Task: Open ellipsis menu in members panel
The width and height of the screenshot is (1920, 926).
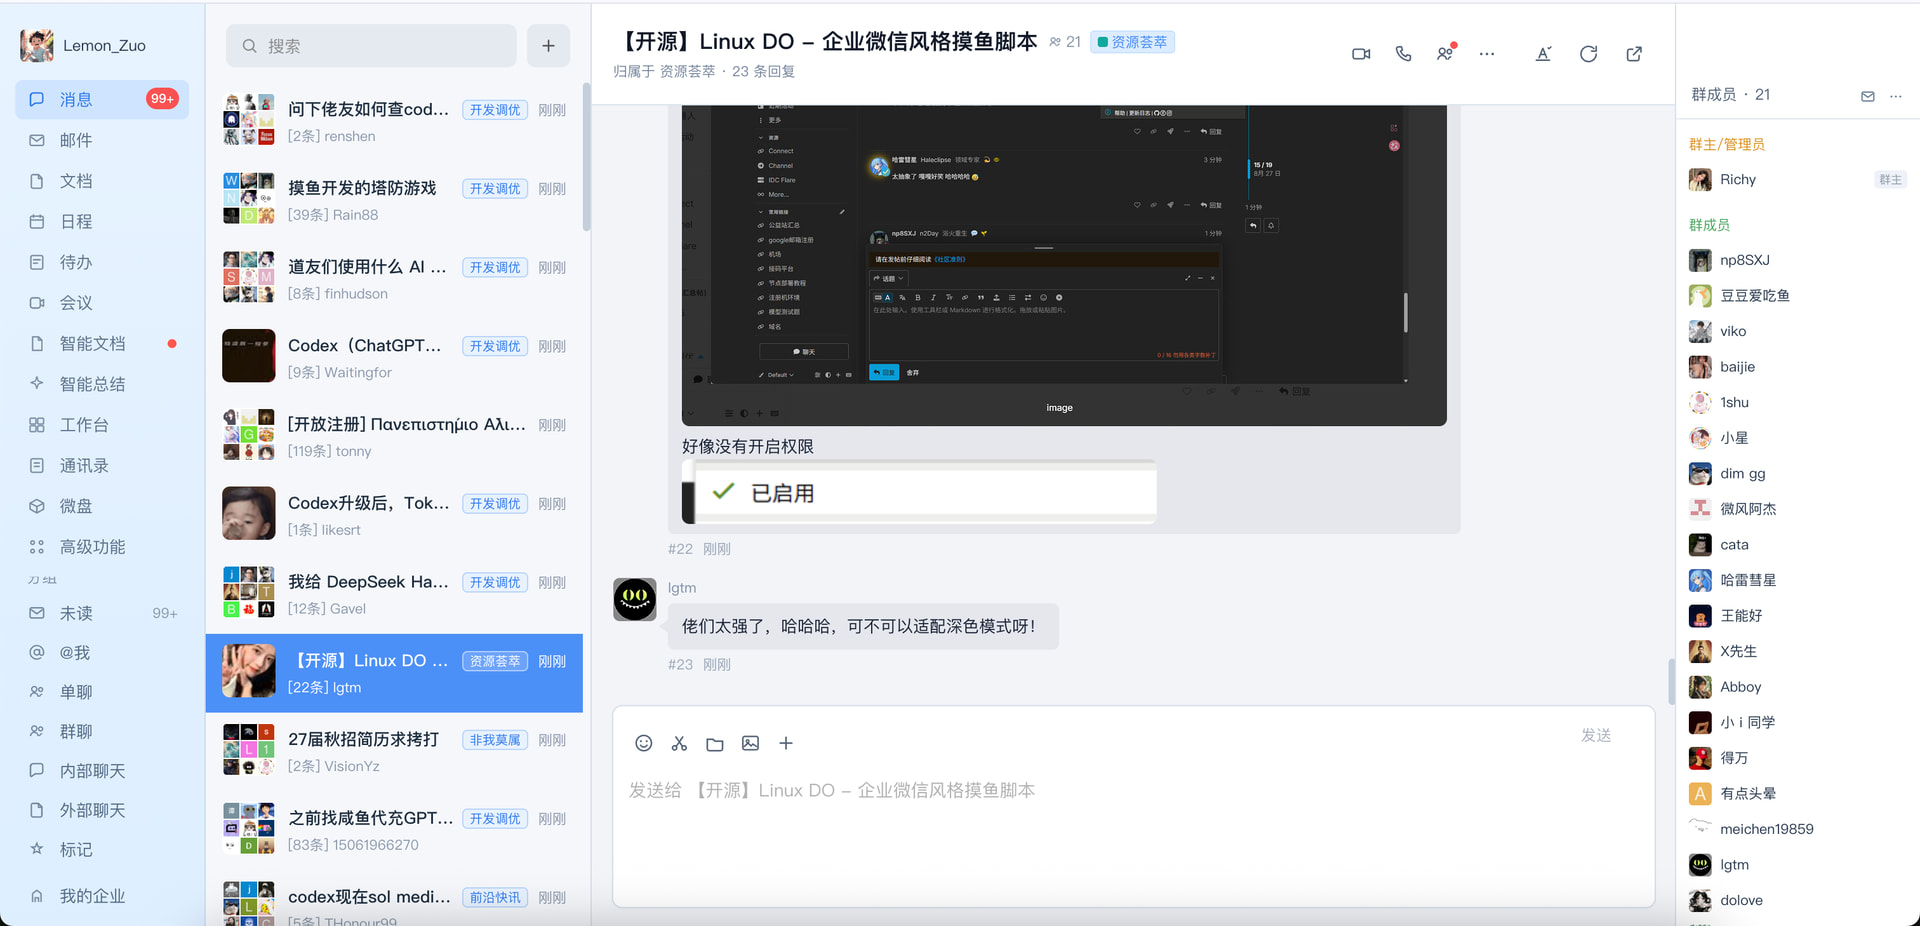Action: (1895, 96)
